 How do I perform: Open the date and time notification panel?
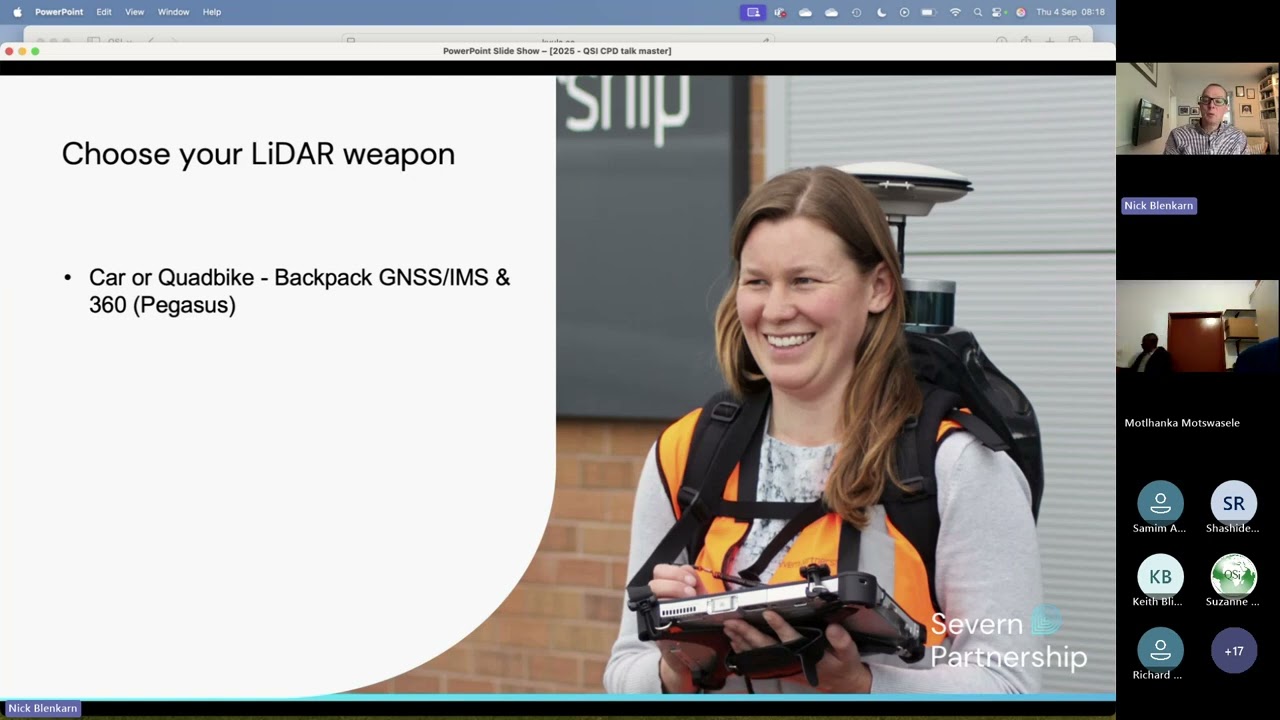(1070, 12)
